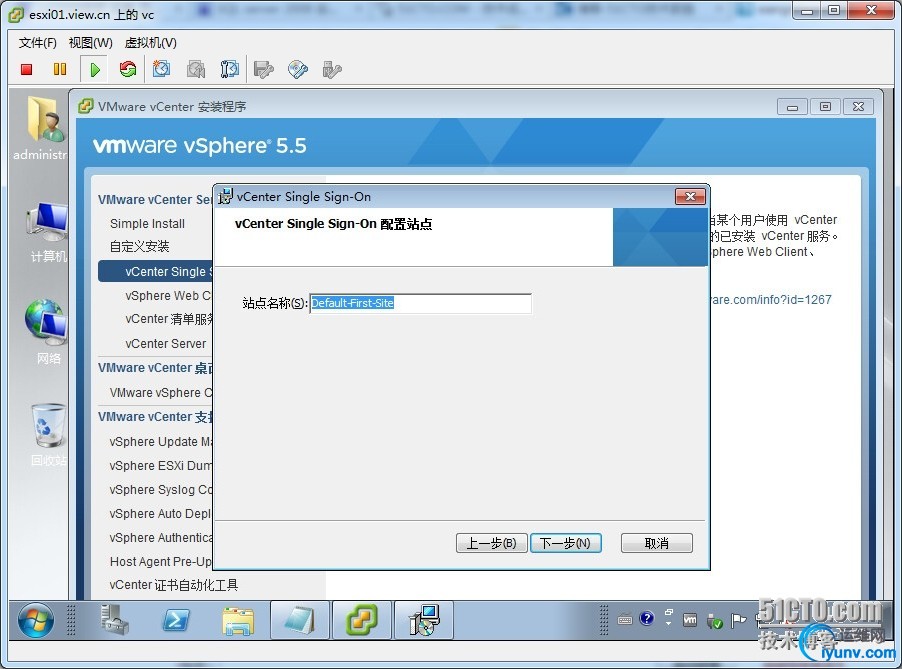Select vSphere Syslog Collector installer item

click(160, 490)
